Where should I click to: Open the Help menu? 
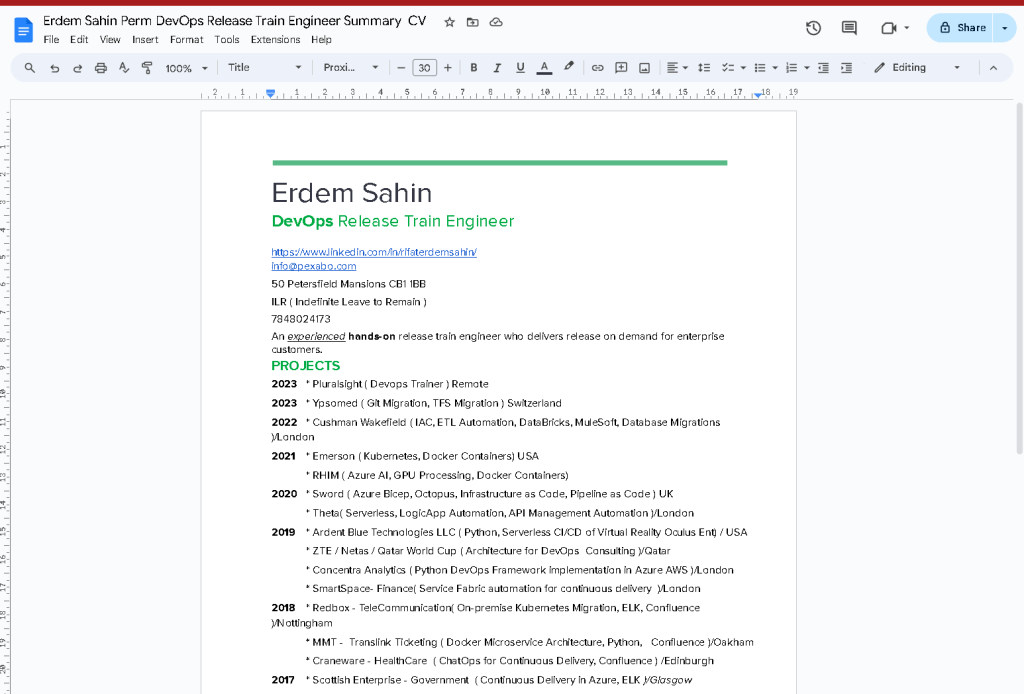click(x=321, y=40)
